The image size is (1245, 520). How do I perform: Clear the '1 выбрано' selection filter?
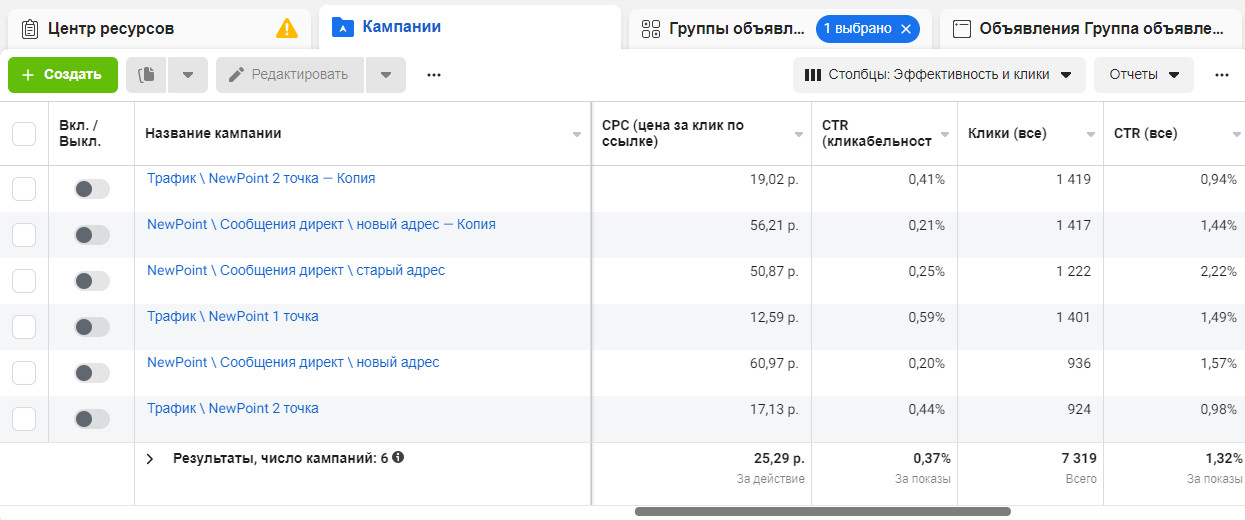click(905, 29)
